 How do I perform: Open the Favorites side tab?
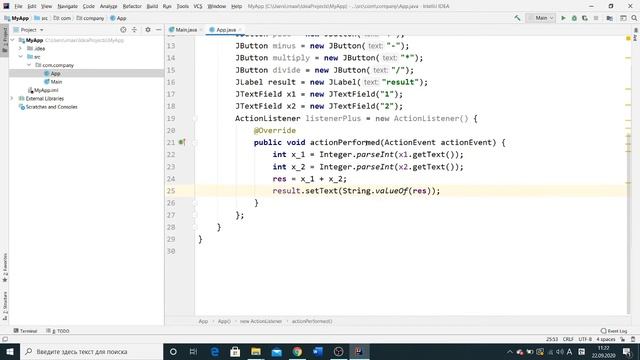coord(4,268)
